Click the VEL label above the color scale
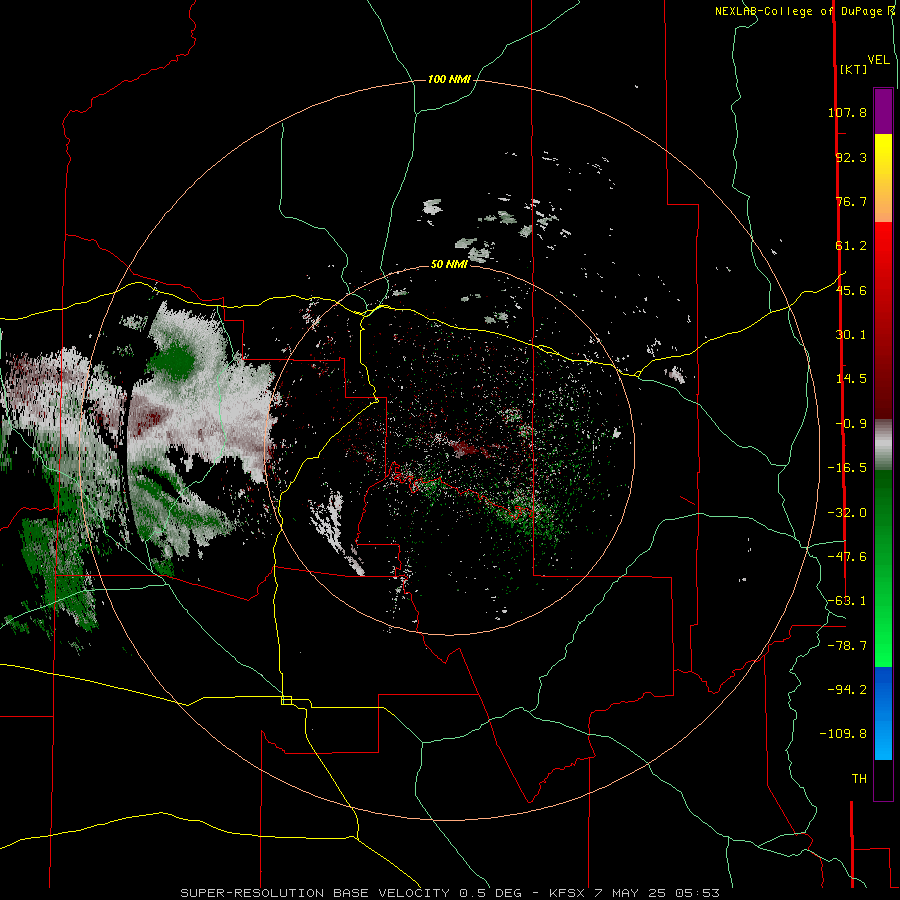Screen dimensions: 900x900 coord(878,60)
